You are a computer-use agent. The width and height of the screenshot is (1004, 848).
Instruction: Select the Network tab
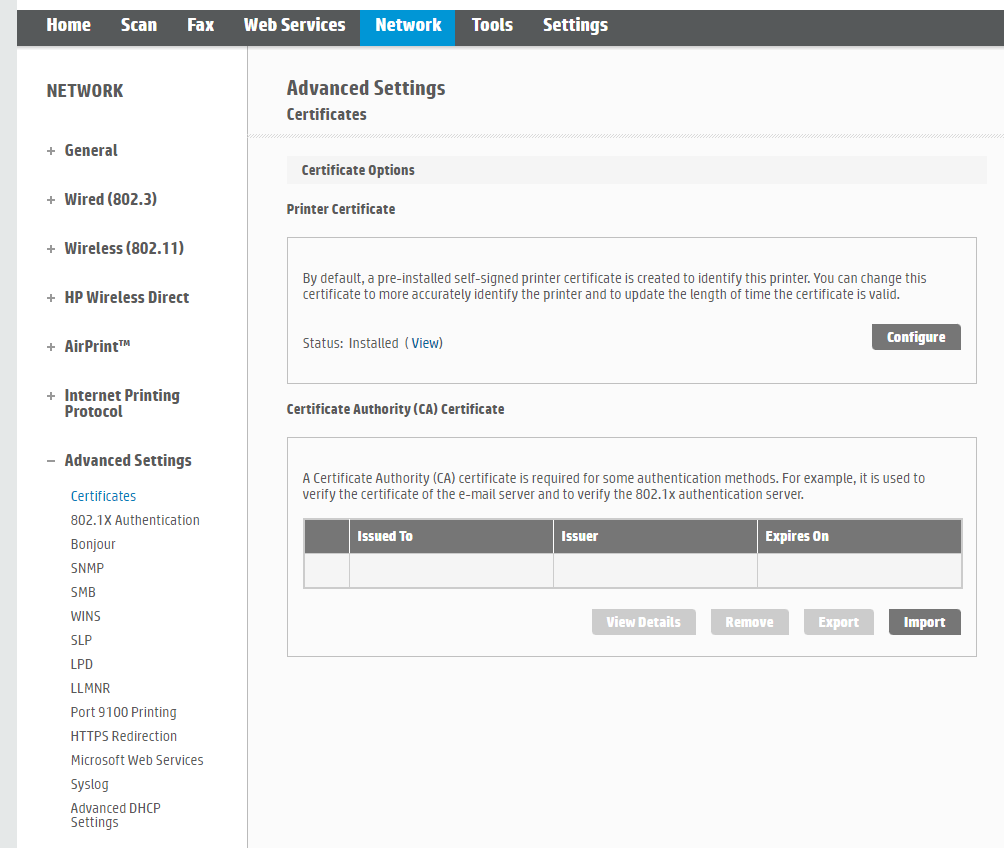point(408,28)
